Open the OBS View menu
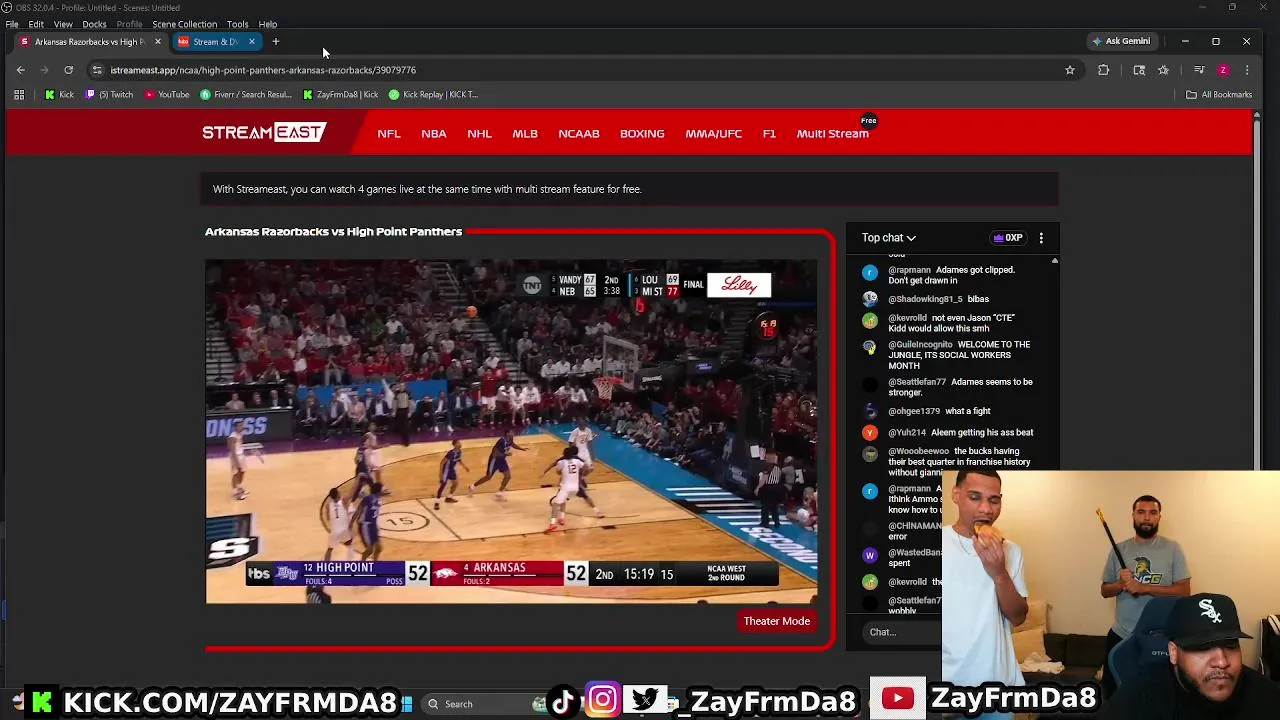Image resolution: width=1280 pixels, height=720 pixels. point(63,24)
